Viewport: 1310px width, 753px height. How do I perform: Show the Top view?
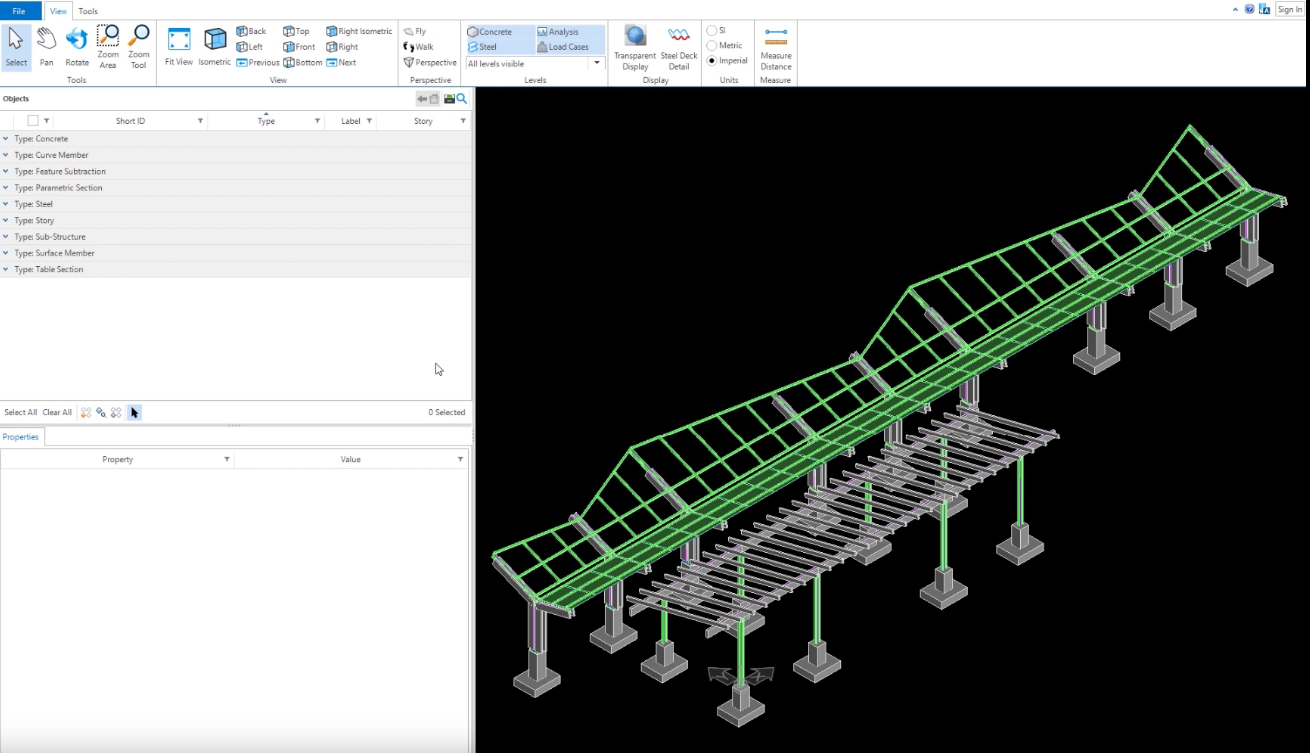coord(297,31)
